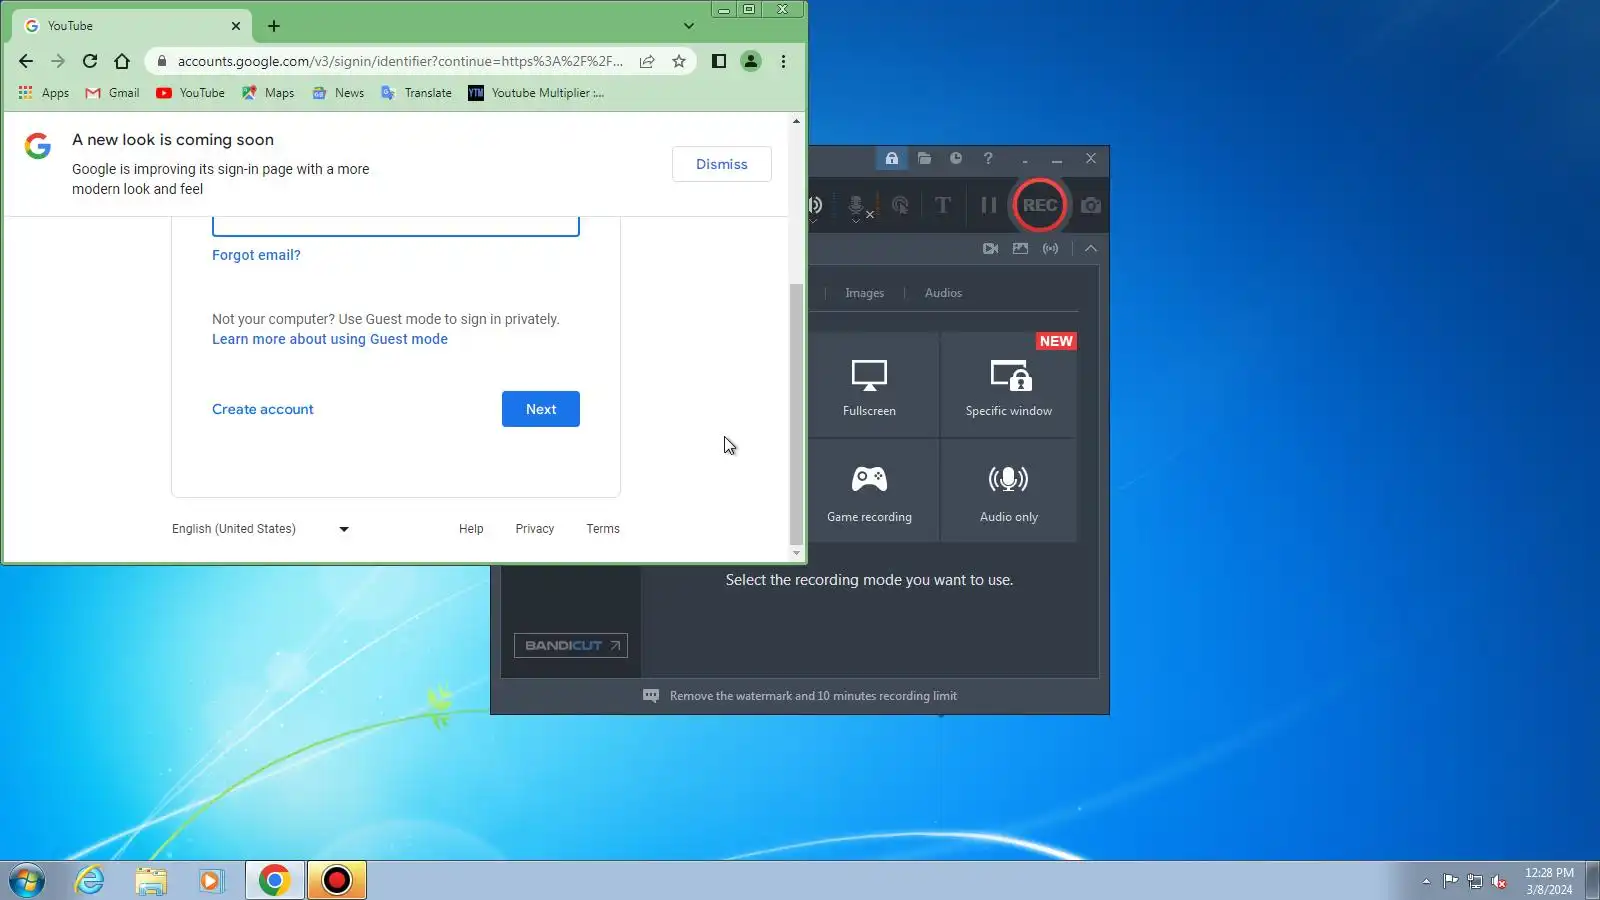
Task: Open the Translate bookmark
Action: pos(416,93)
